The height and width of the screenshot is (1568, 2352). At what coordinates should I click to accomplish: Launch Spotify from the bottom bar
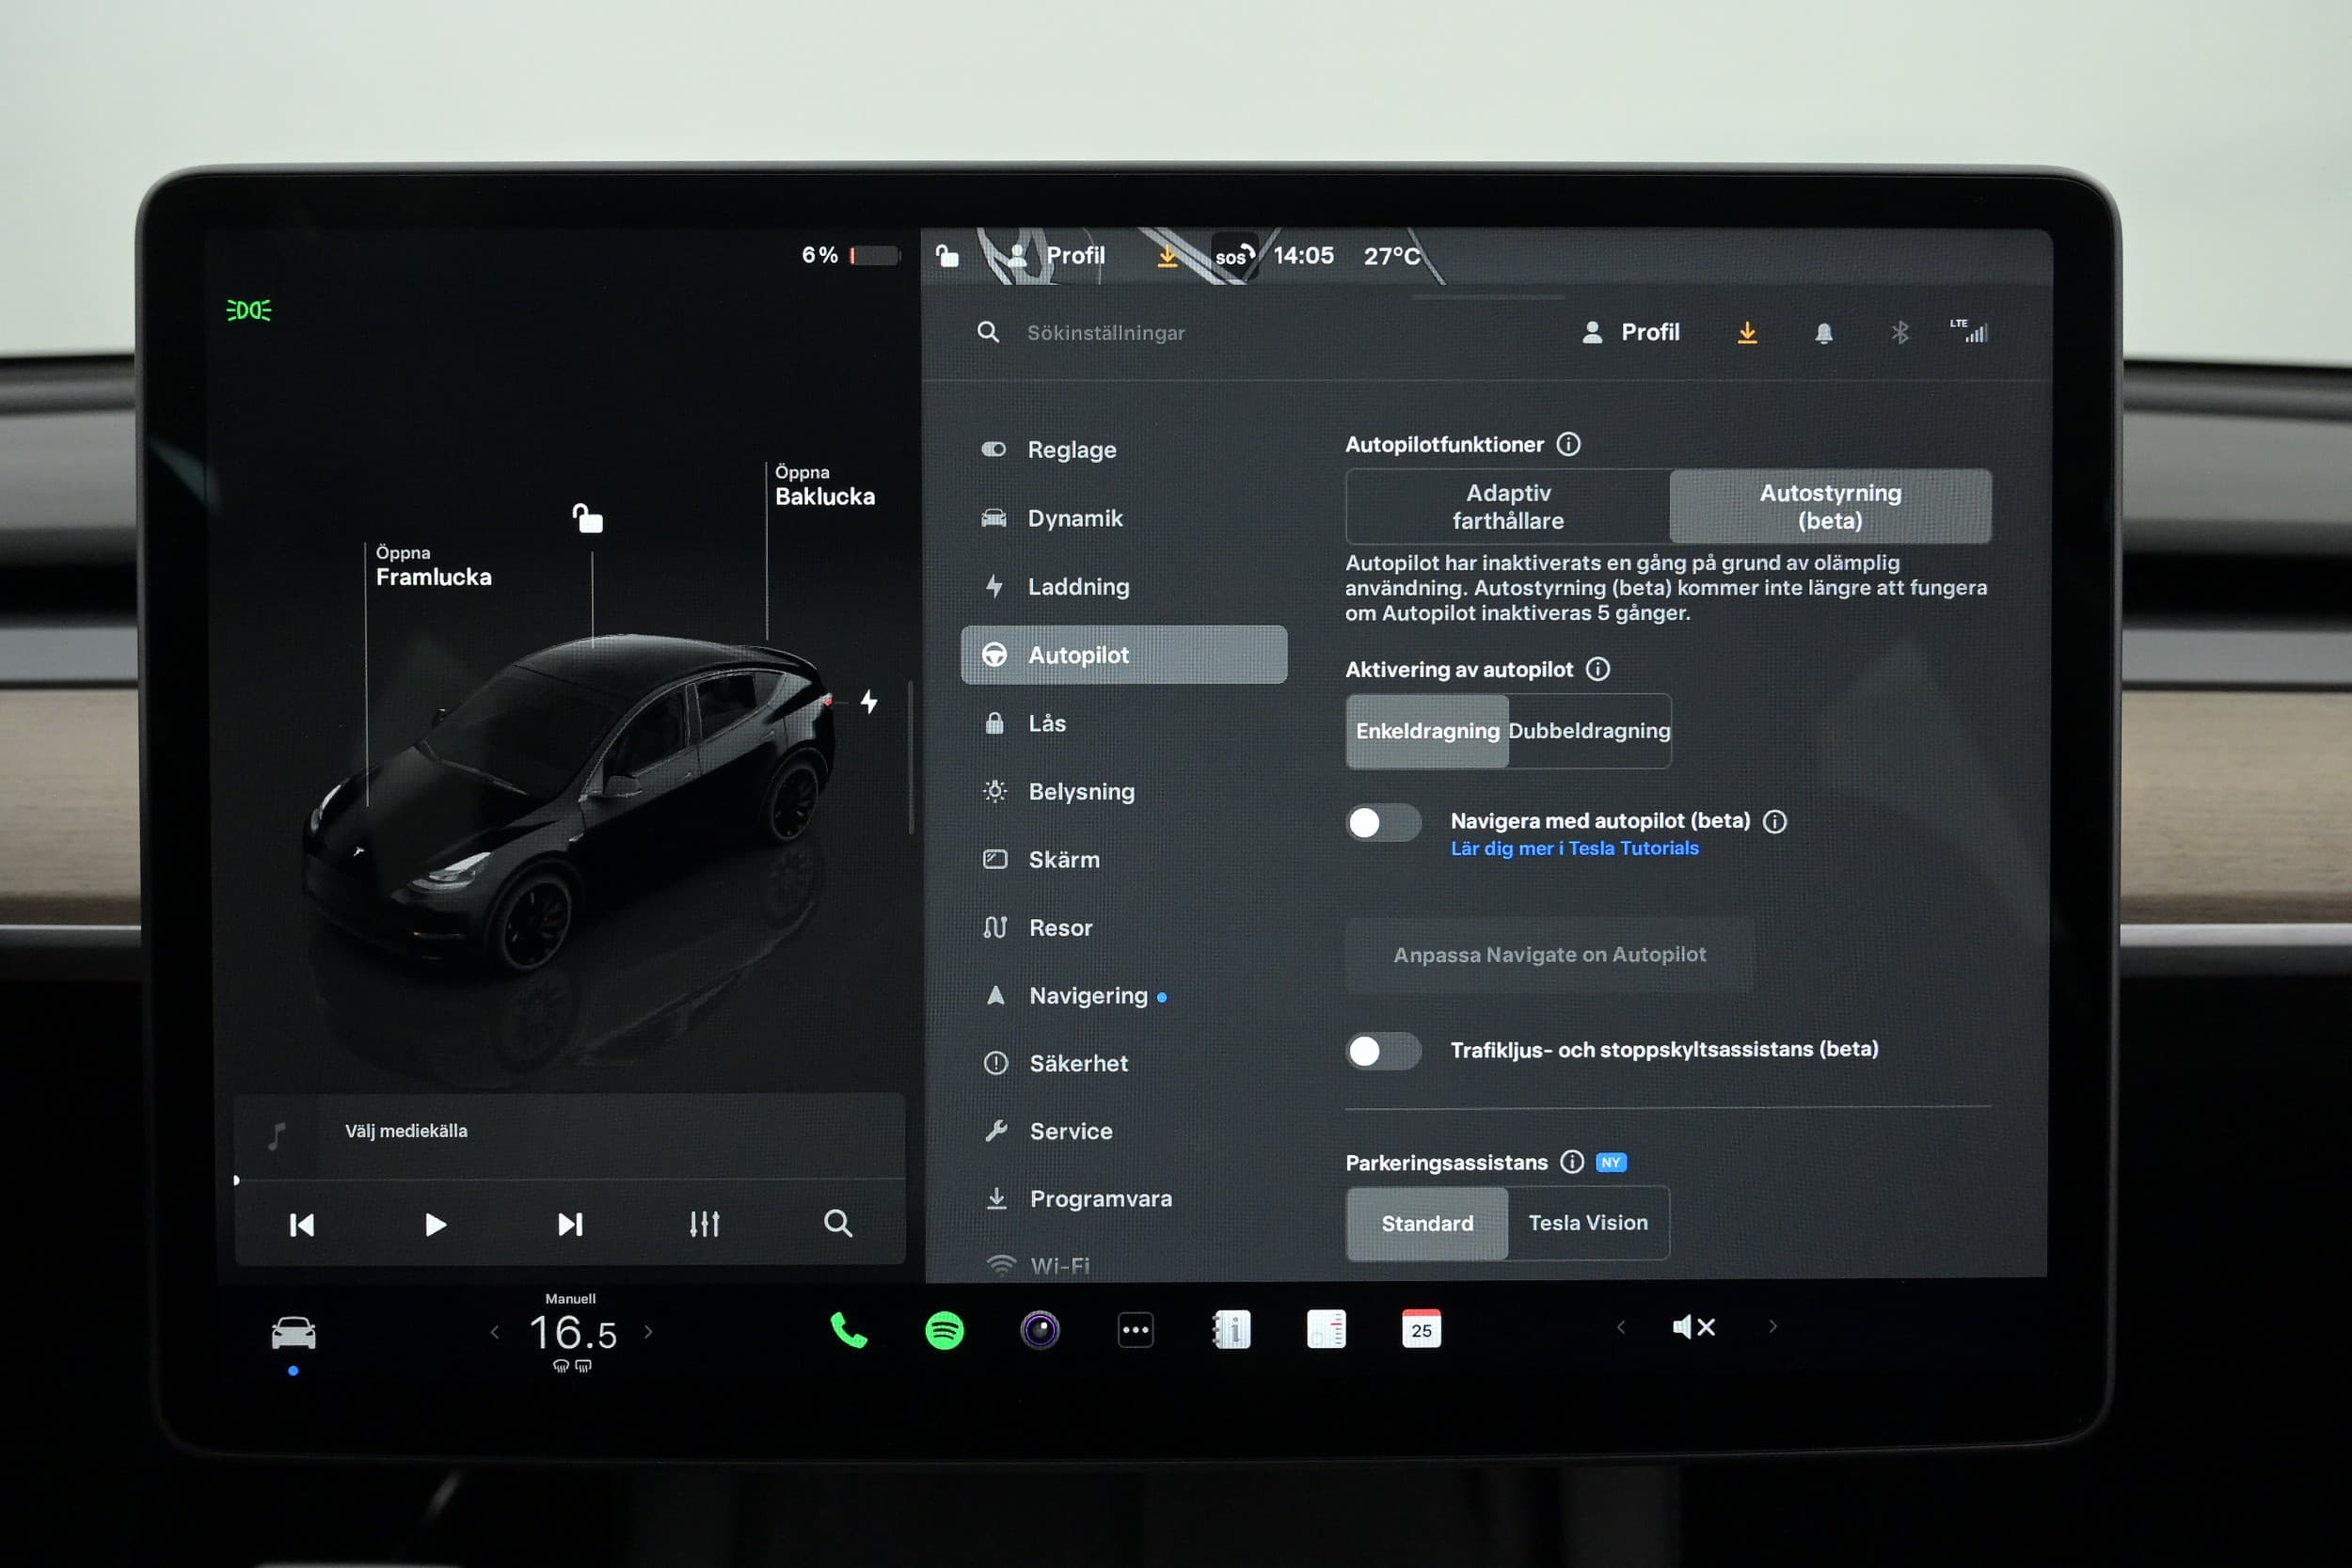(944, 1330)
